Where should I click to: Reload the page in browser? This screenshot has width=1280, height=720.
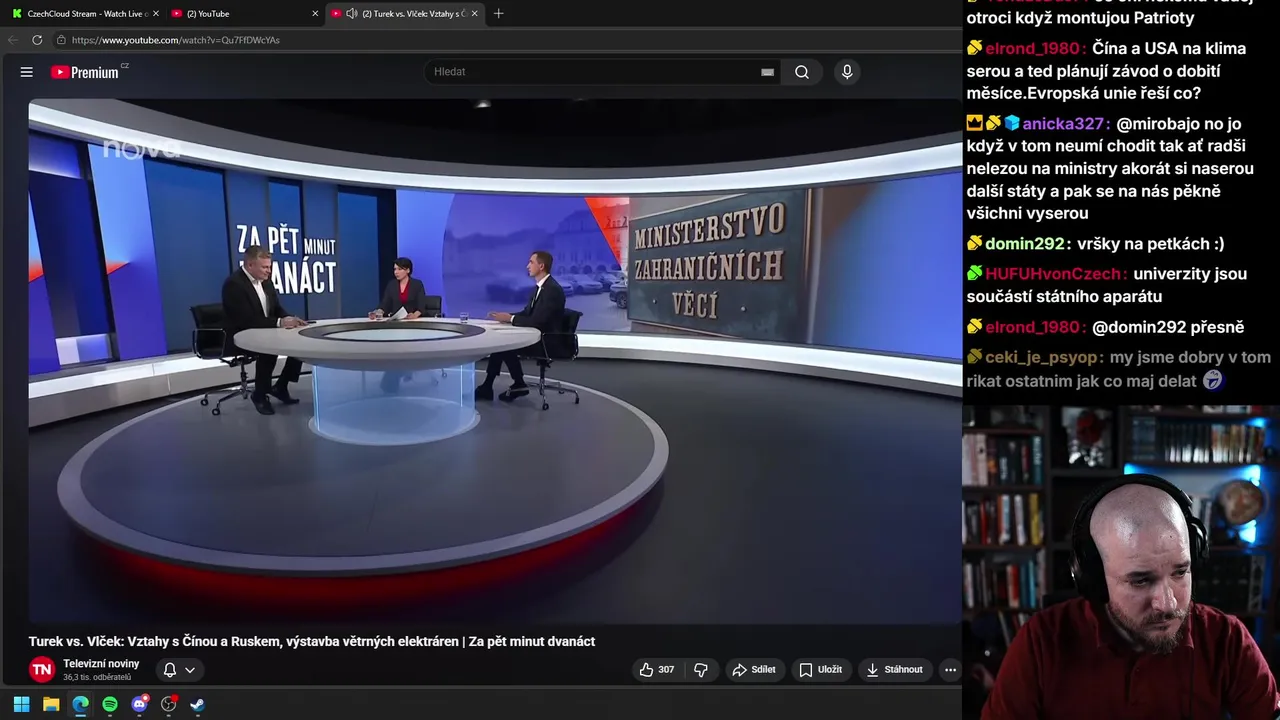click(x=37, y=40)
